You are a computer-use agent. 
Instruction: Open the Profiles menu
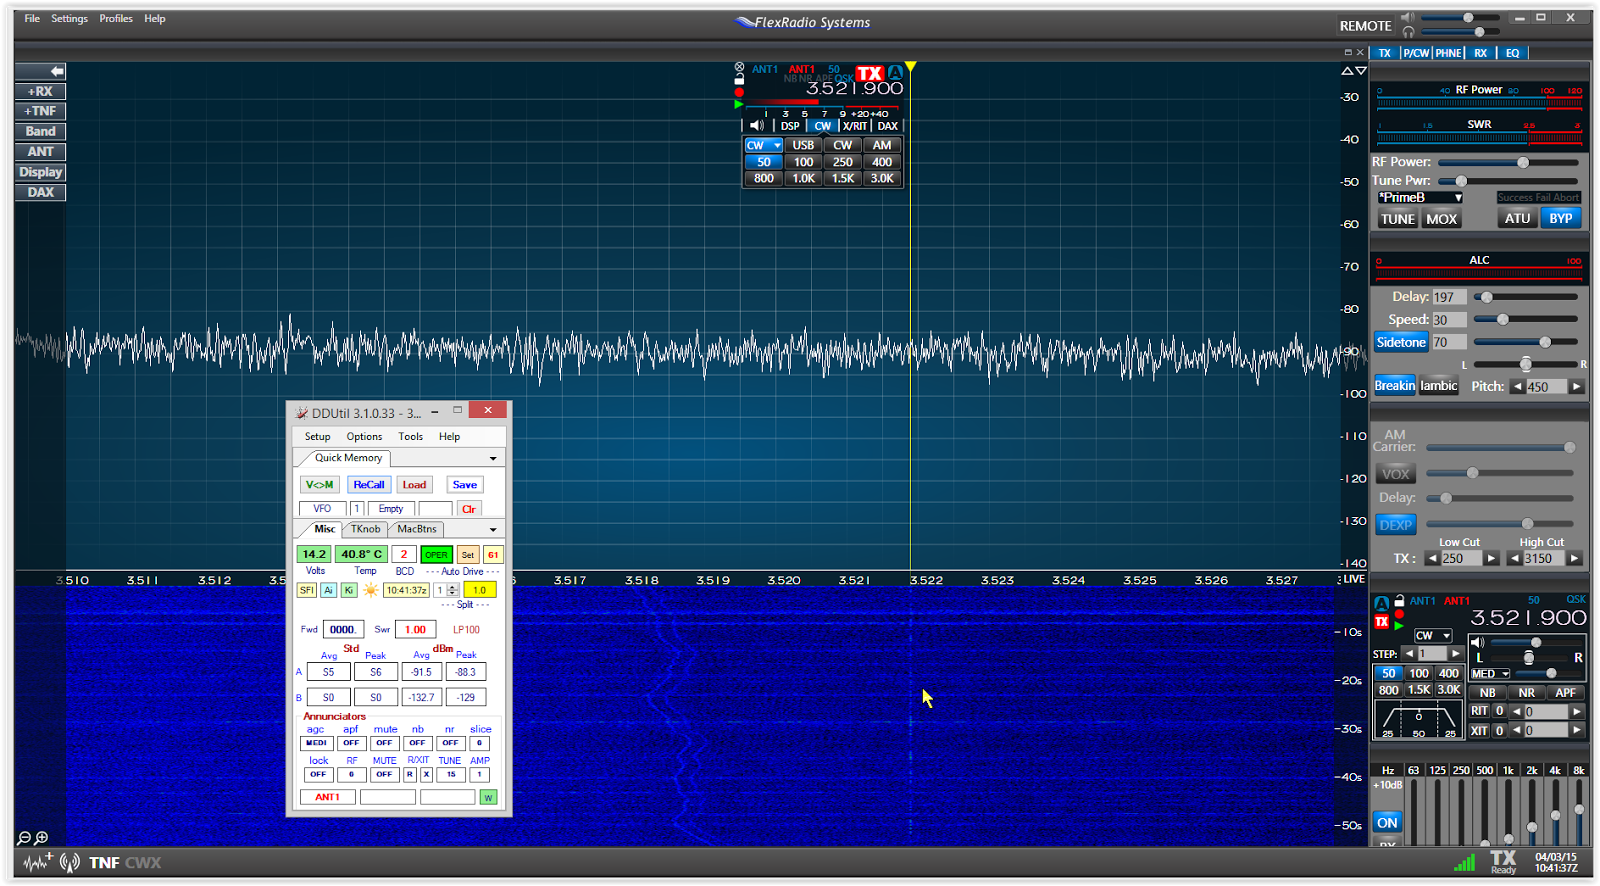coord(116,19)
